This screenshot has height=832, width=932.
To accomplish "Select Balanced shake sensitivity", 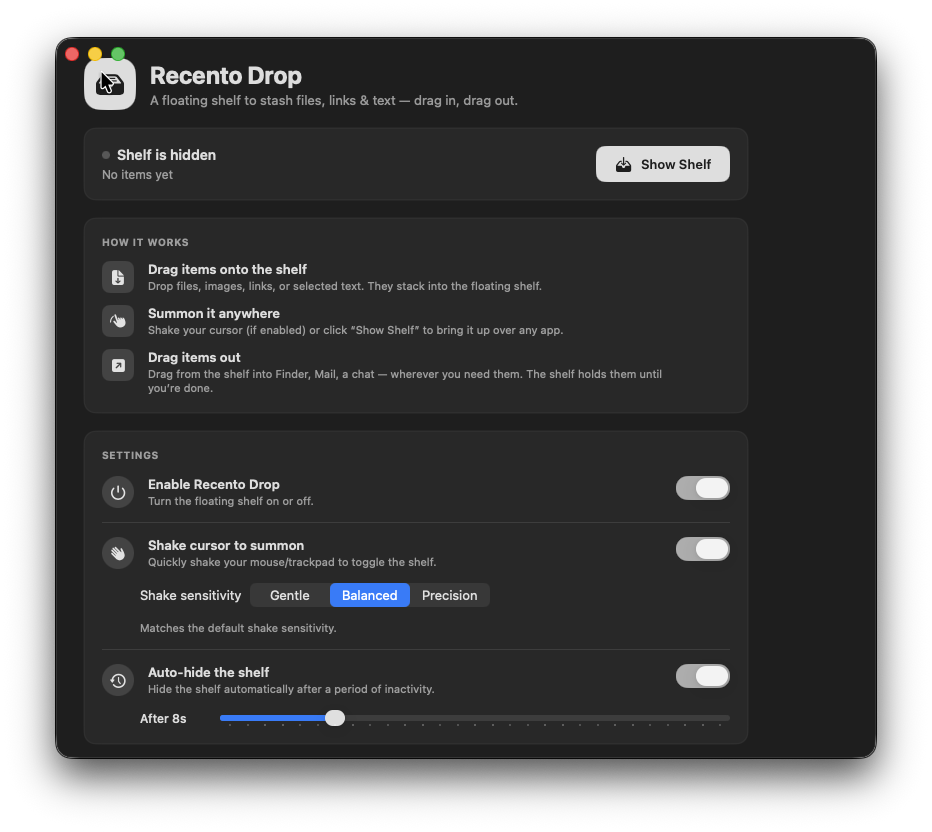I will pos(370,595).
